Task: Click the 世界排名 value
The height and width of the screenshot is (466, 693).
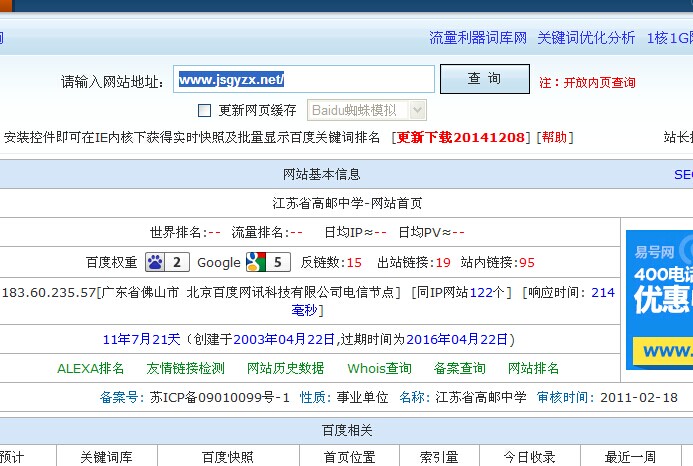Action: coord(214,233)
